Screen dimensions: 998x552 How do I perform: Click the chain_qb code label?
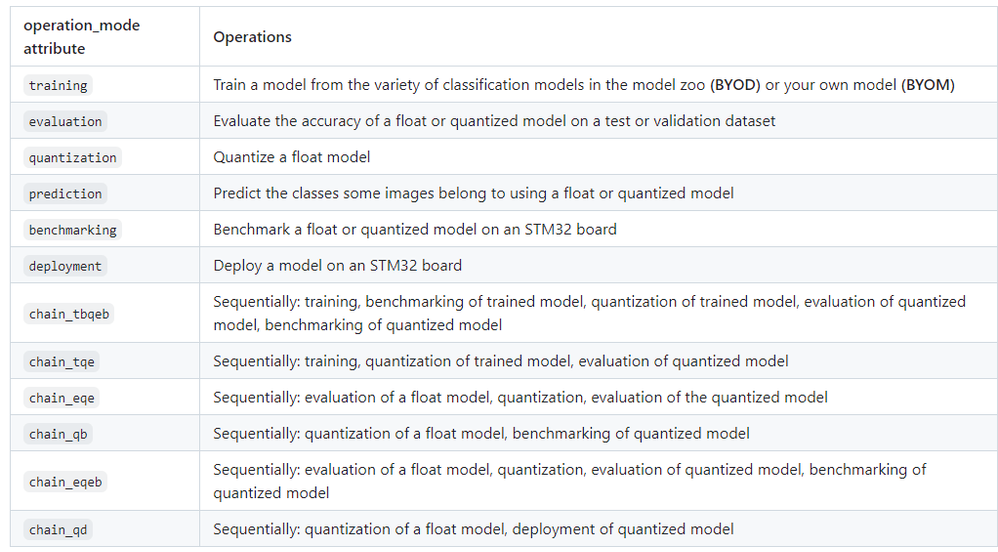pos(60,433)
